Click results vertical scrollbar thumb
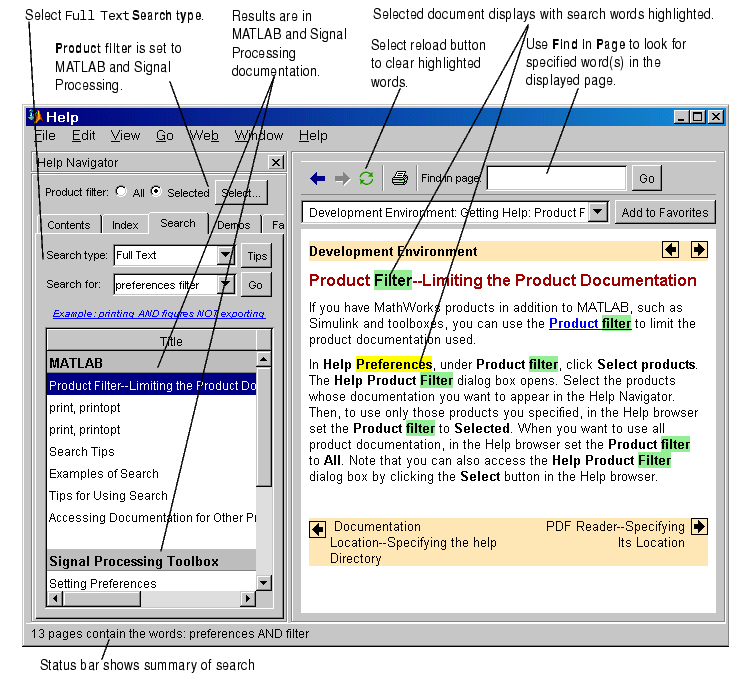Viewport: 729px width, 684px height. pyautogui.click(x=264, y=426)
